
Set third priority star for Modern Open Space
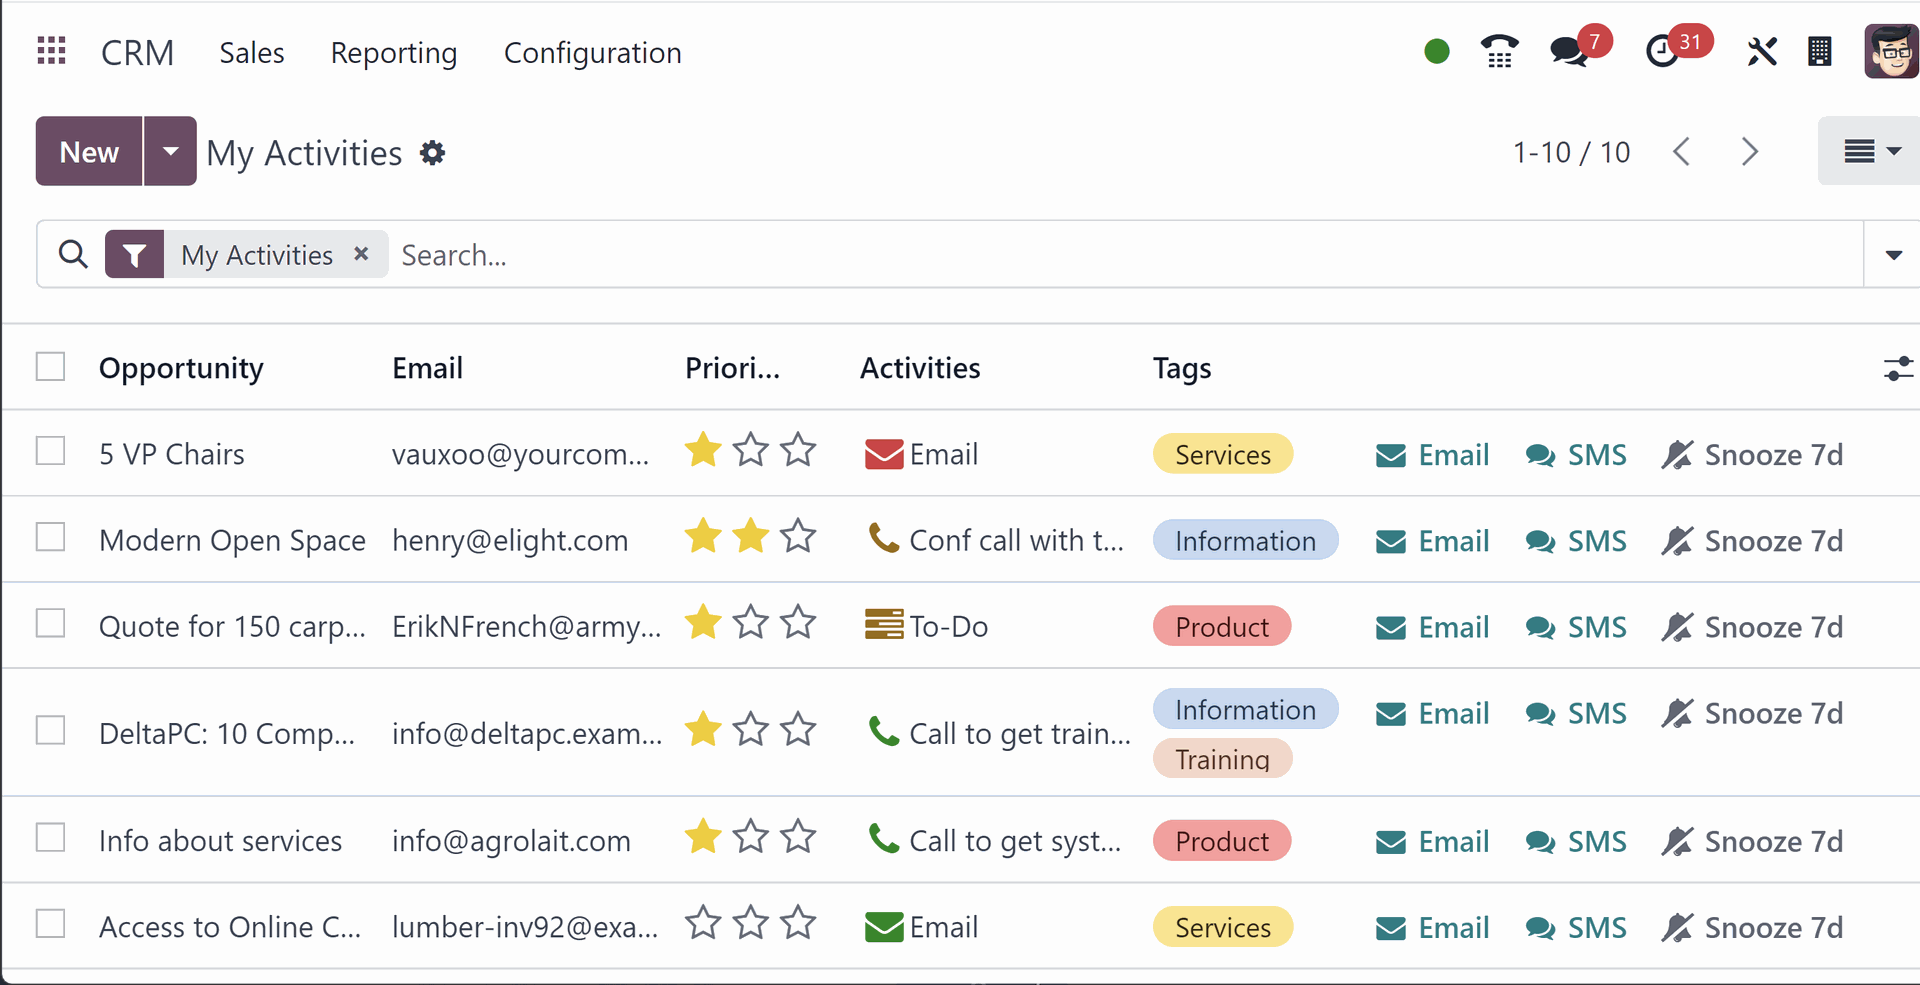click(798, 536)
